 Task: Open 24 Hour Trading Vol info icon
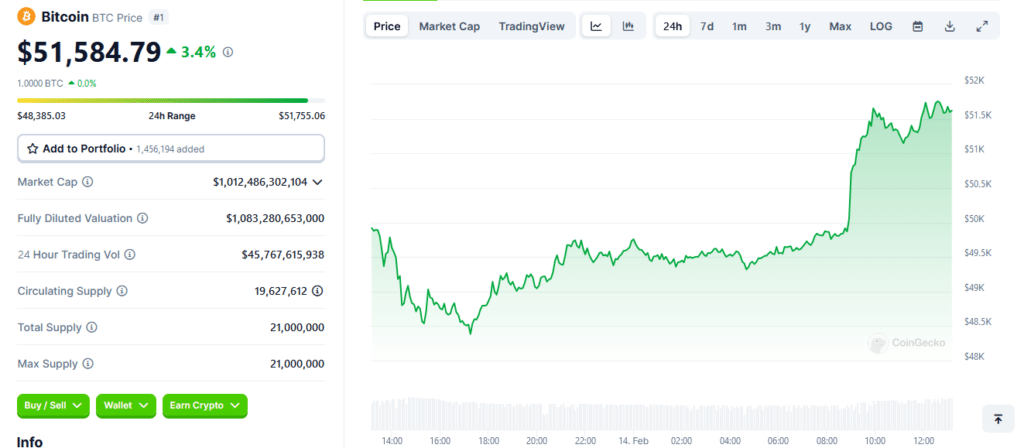(129, 255)
